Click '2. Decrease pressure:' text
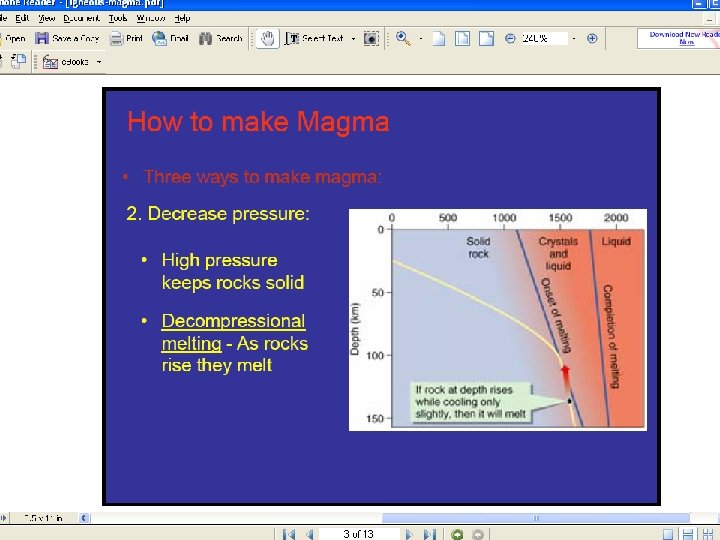Screen dimensions: 720x540 [x=218, y=214]
